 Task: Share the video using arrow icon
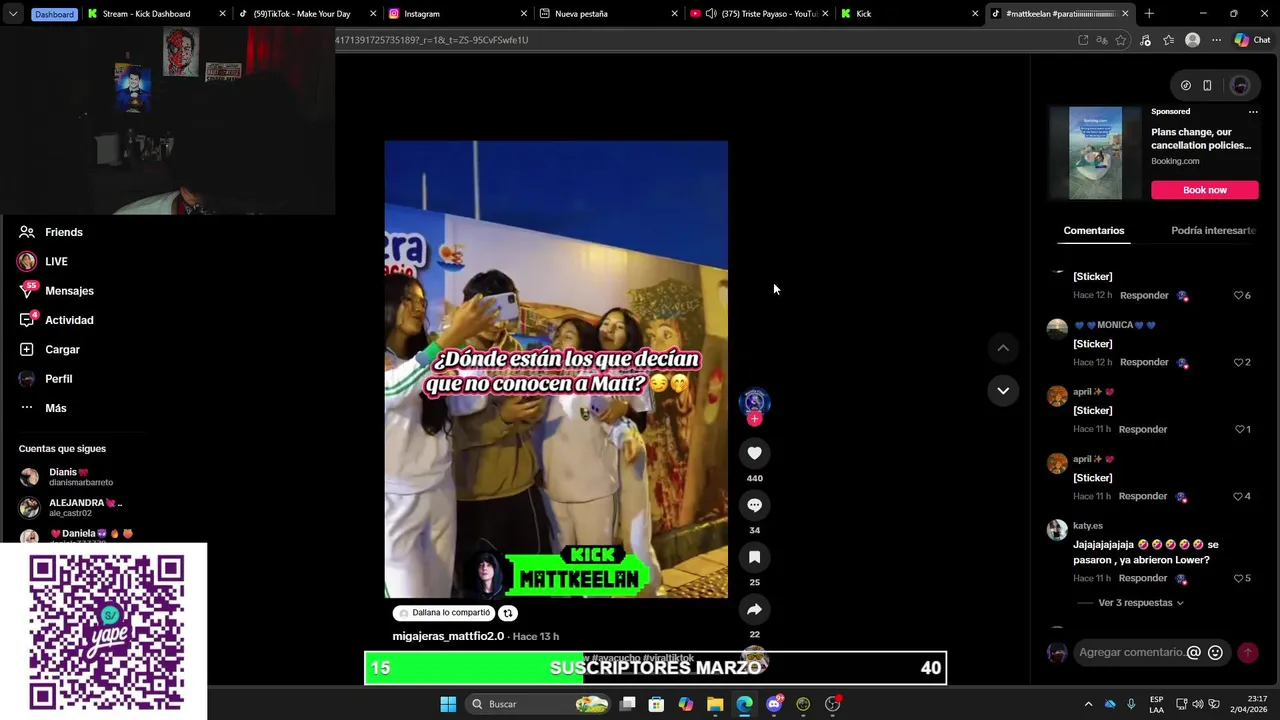click(x=754, y=609)
